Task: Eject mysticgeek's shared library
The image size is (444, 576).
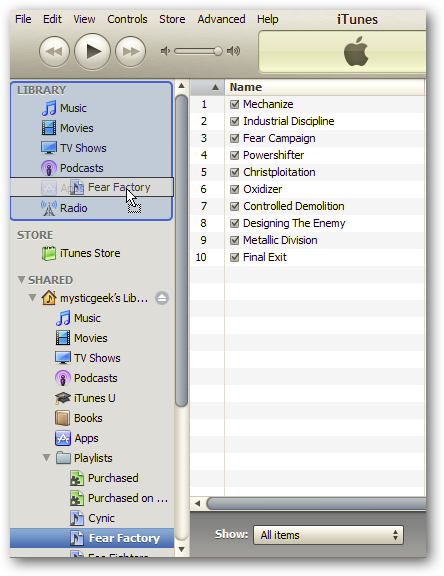Action: pyautogui.click(x=162, y=298)
